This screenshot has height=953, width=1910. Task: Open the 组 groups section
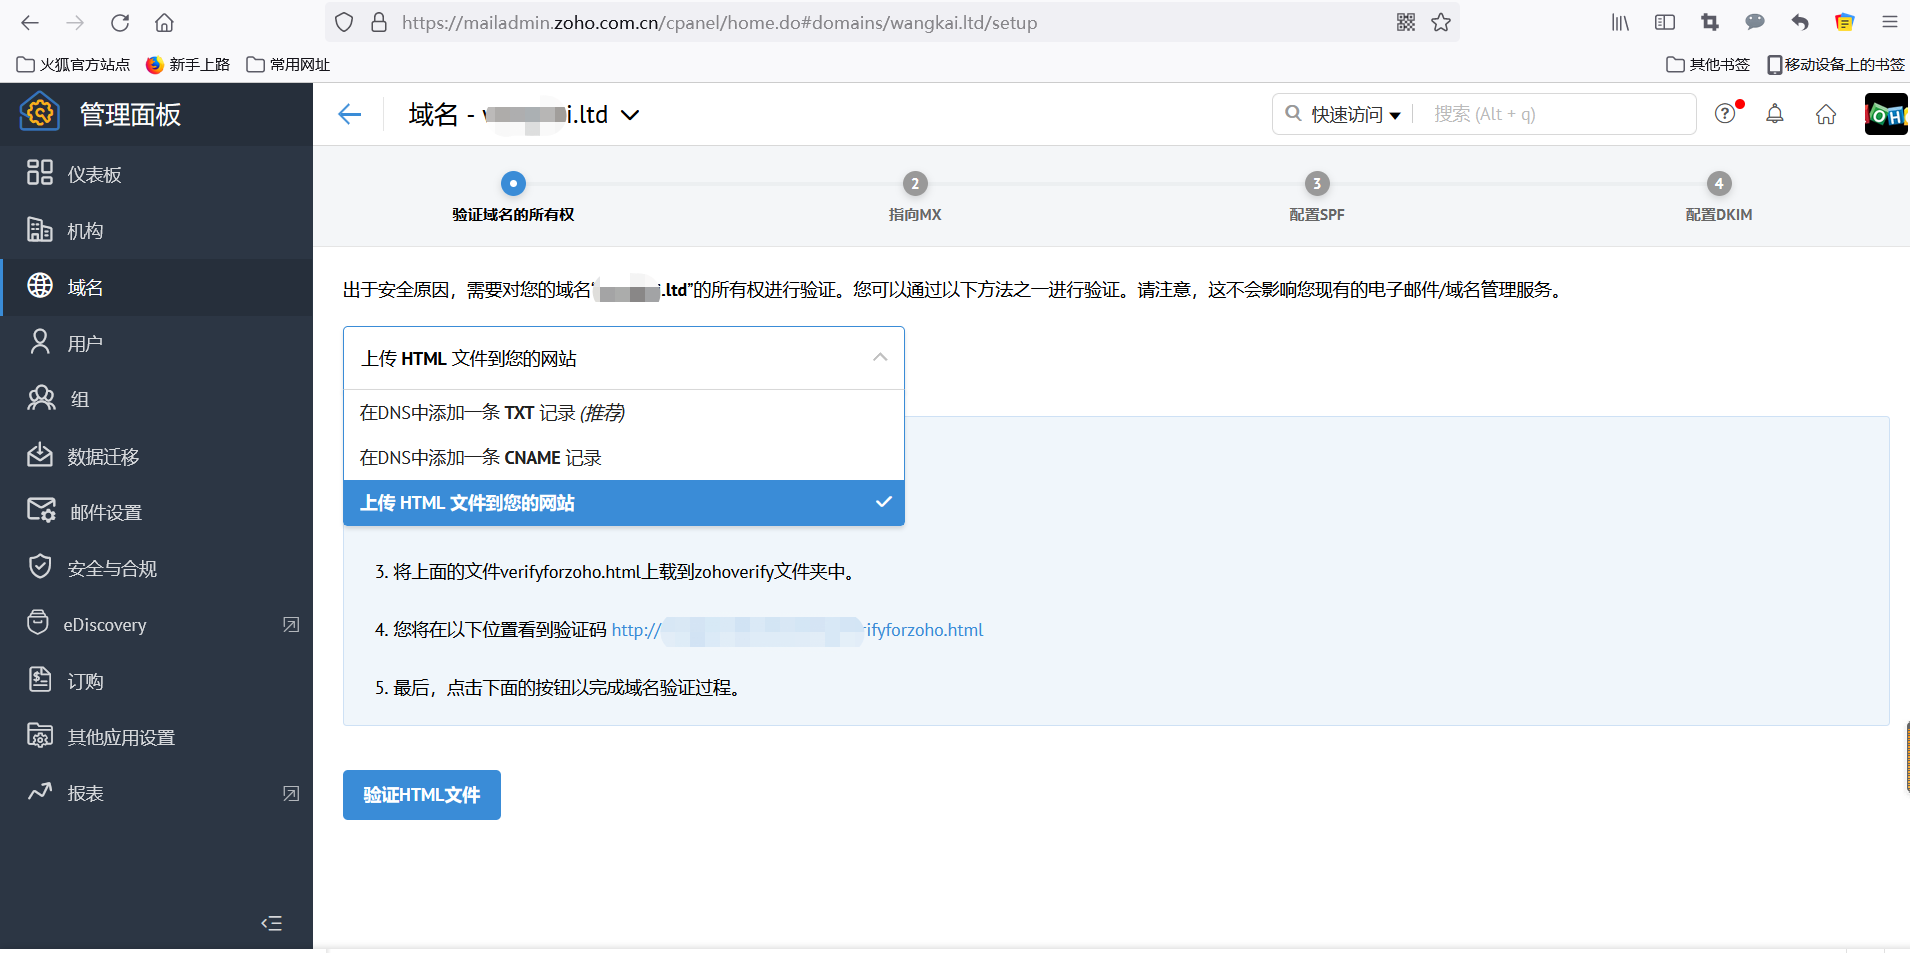point(156,400)
